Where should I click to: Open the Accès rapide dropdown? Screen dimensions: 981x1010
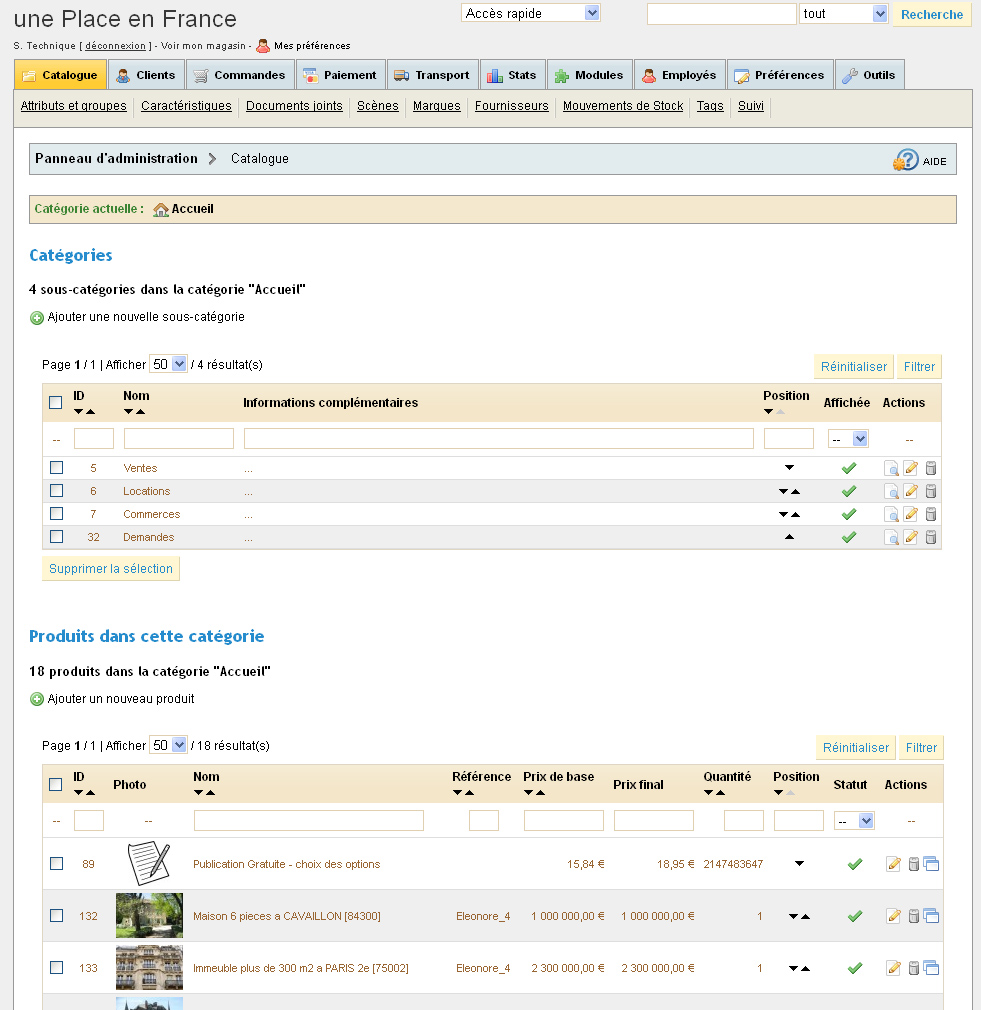click(x=531, y=13)
